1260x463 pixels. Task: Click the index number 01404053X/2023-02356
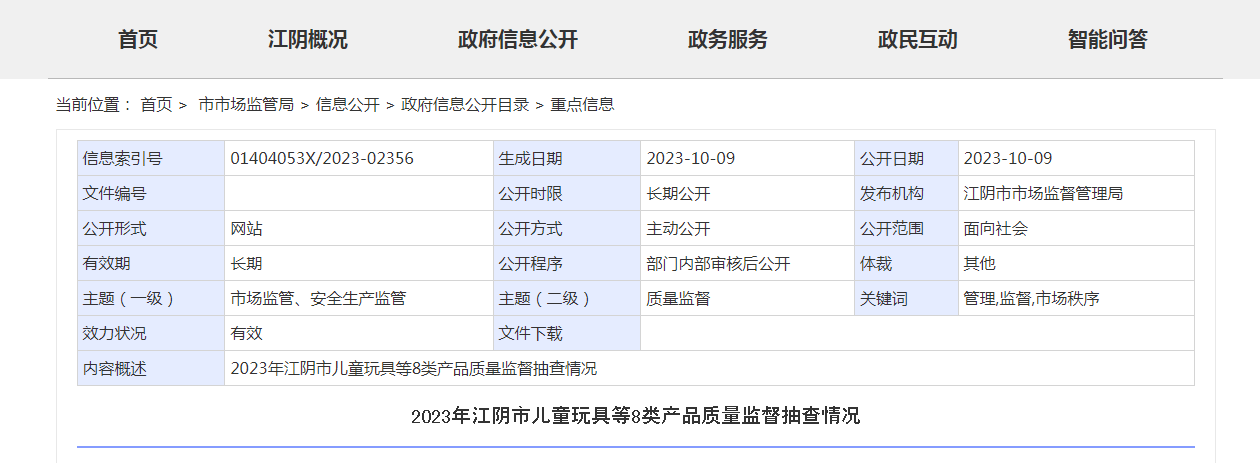coord(322,158)
